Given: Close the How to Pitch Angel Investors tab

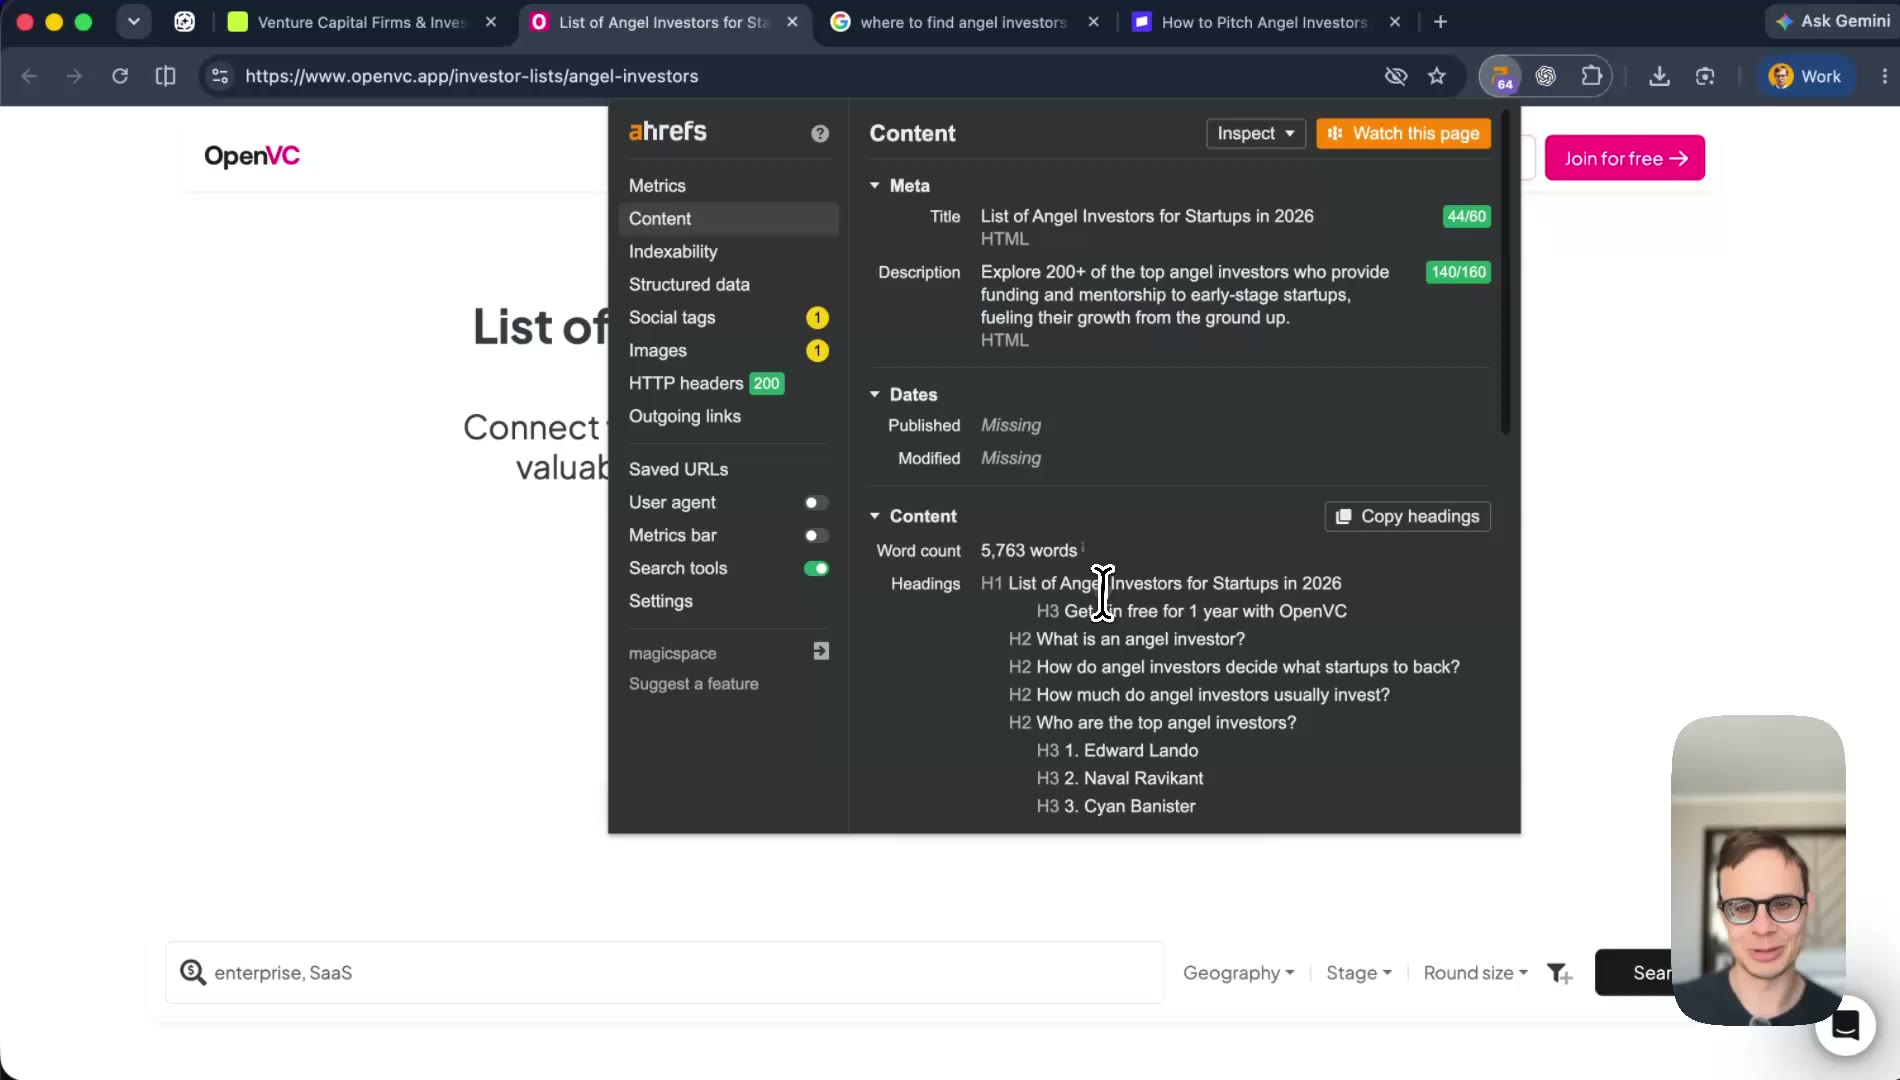Looking at the screenshot, I should [1395, 22].
